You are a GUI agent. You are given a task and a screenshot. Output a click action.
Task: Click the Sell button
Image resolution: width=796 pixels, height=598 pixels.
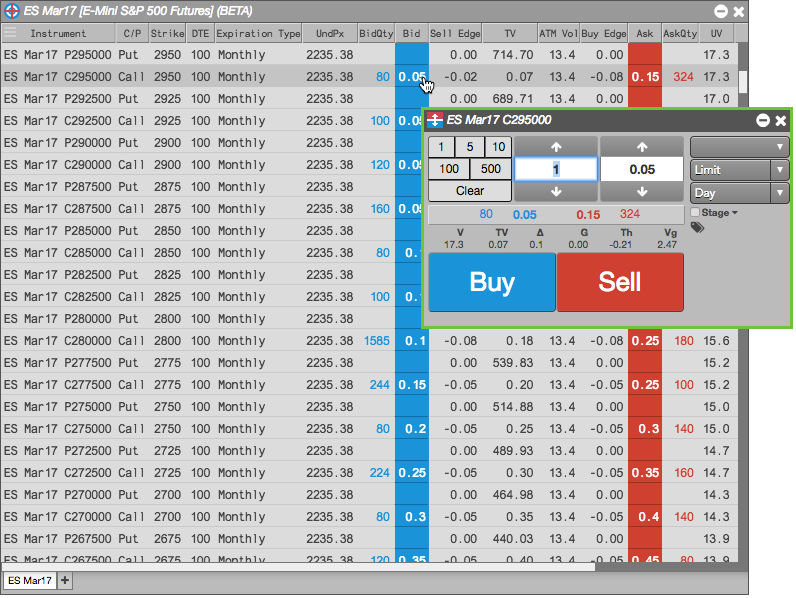coord(620,282)
